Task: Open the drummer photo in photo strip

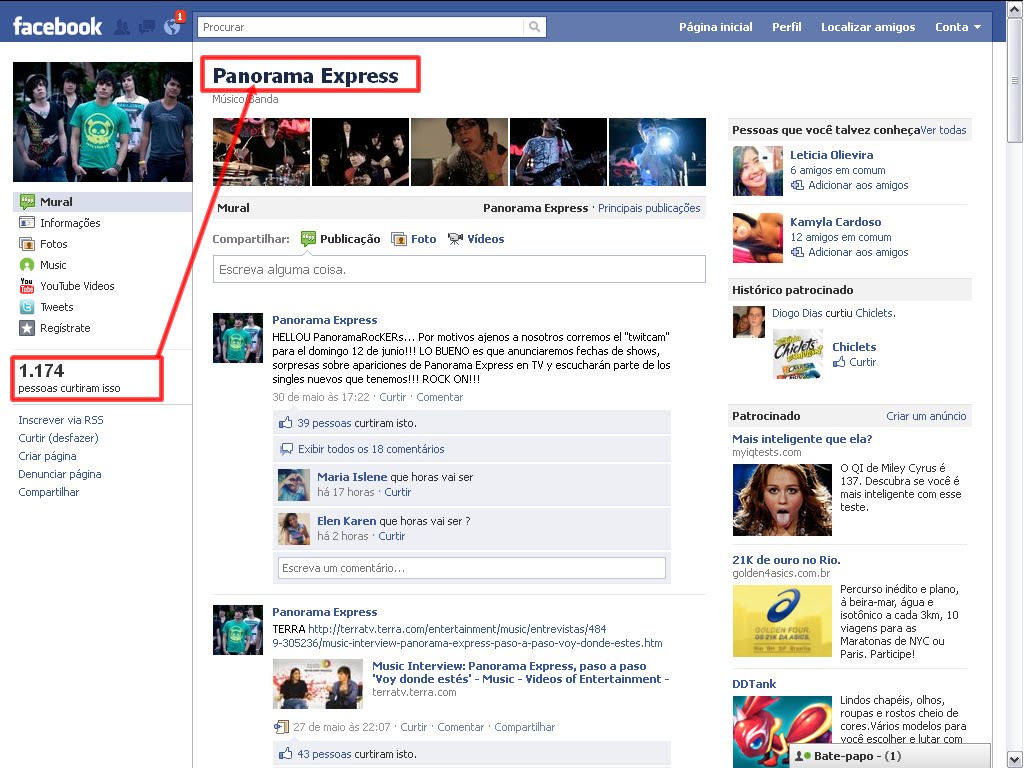Action: (x=261, y=152)
